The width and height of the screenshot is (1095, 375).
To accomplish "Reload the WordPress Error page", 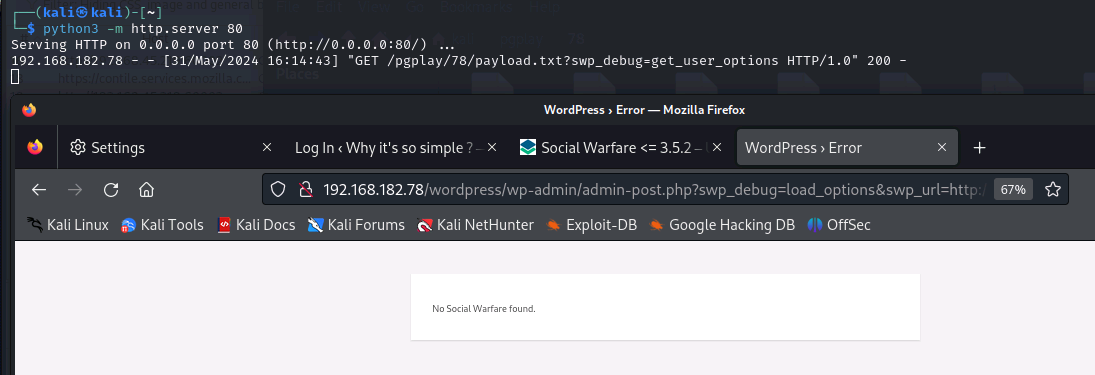I will tap(110, 189).
